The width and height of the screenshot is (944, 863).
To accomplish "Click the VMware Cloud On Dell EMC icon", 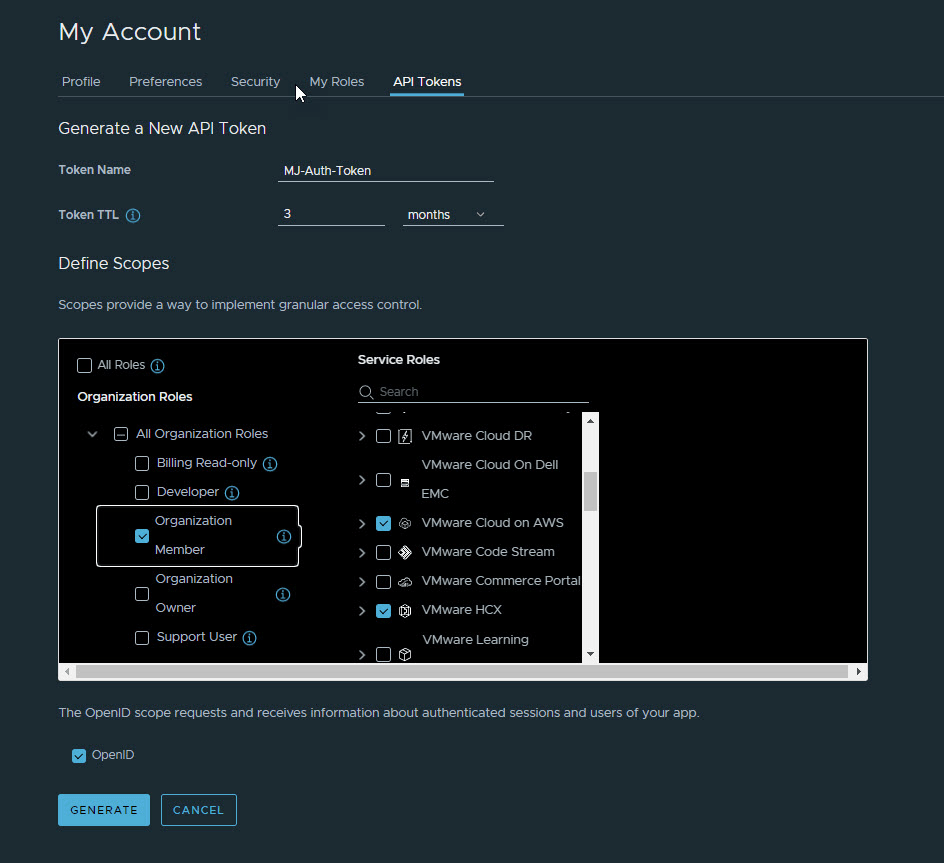I will 405,482.
